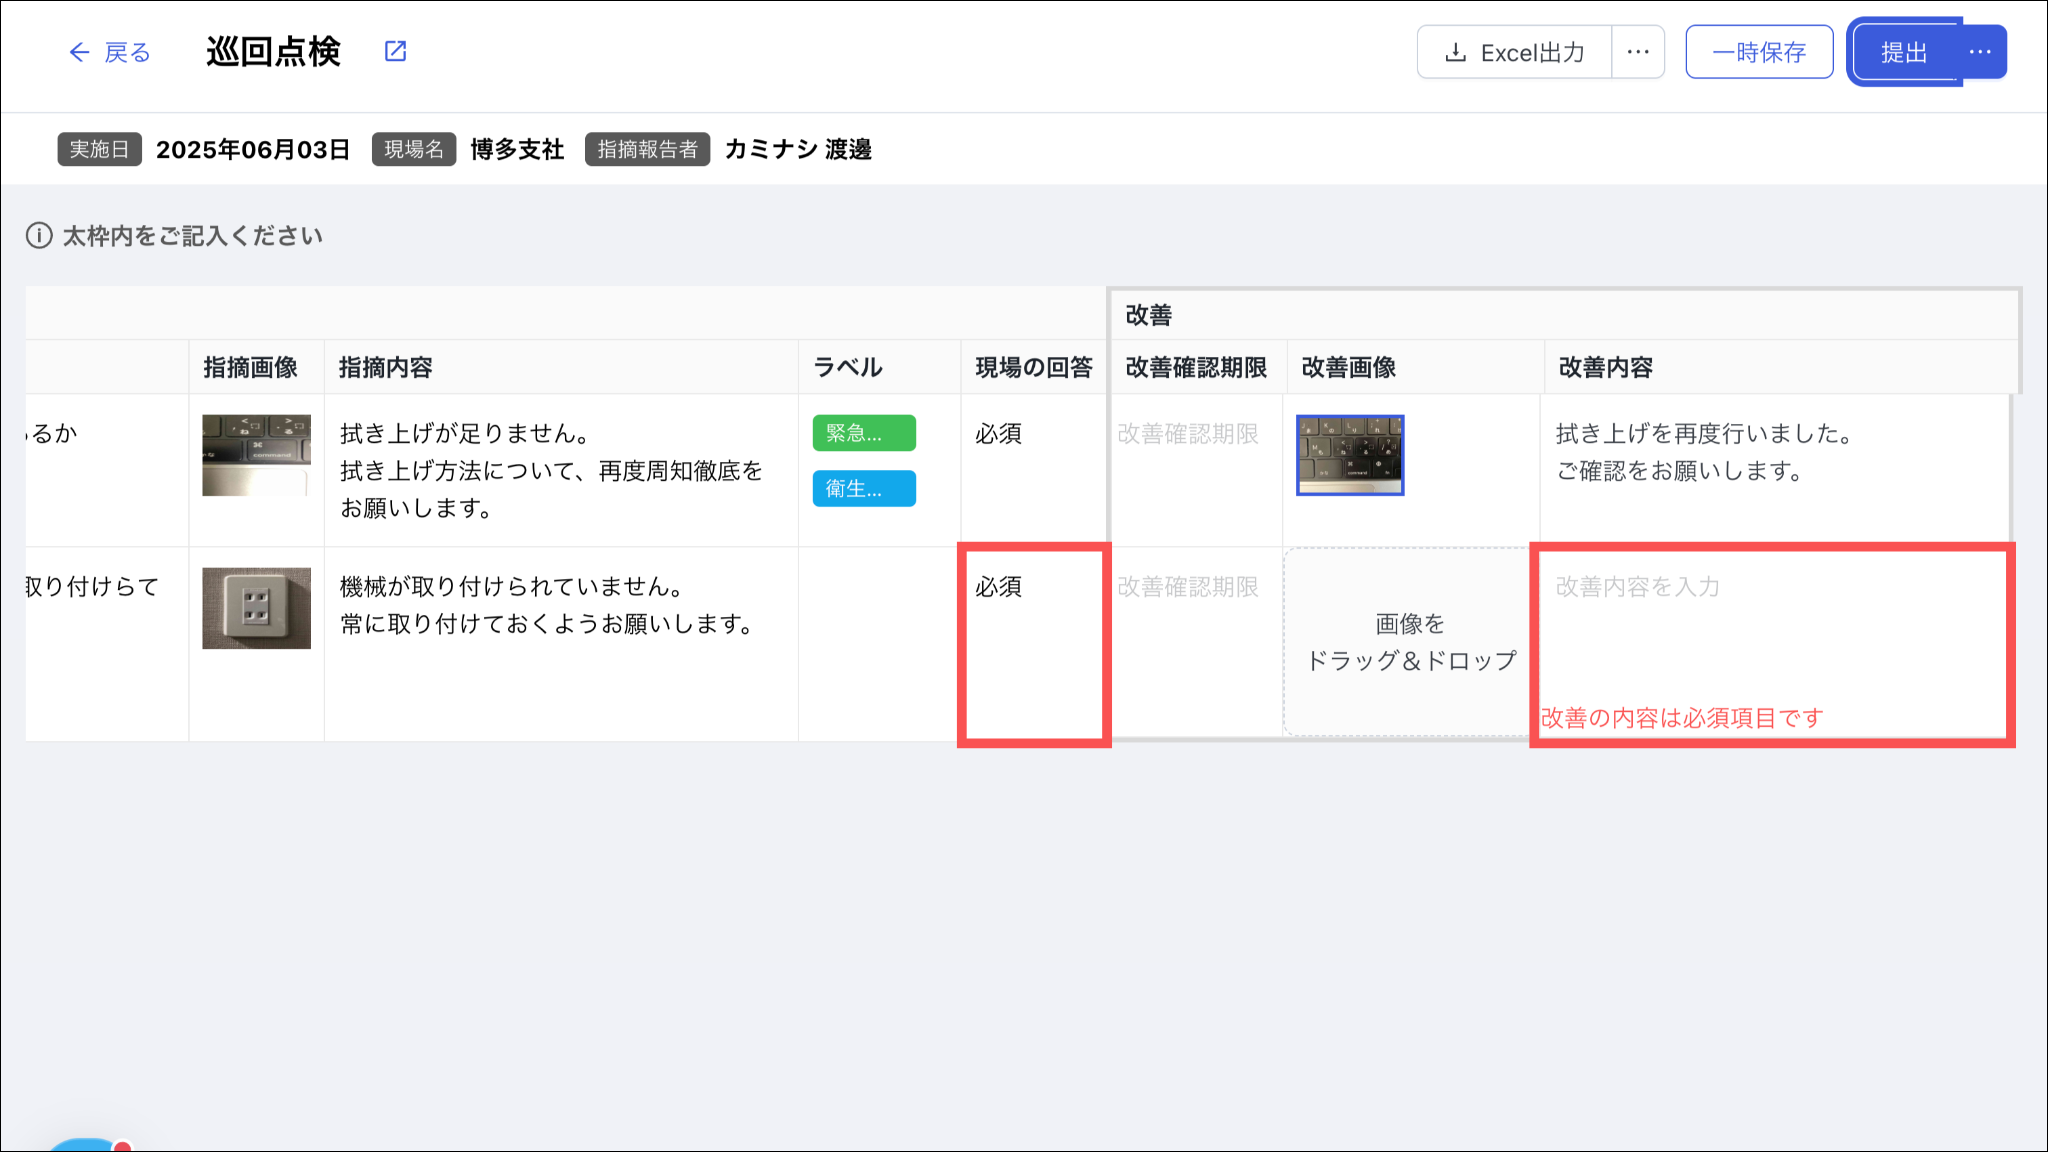
Task: Click the back arrow icon next to 戻る
Action: [x=79, y=53]
